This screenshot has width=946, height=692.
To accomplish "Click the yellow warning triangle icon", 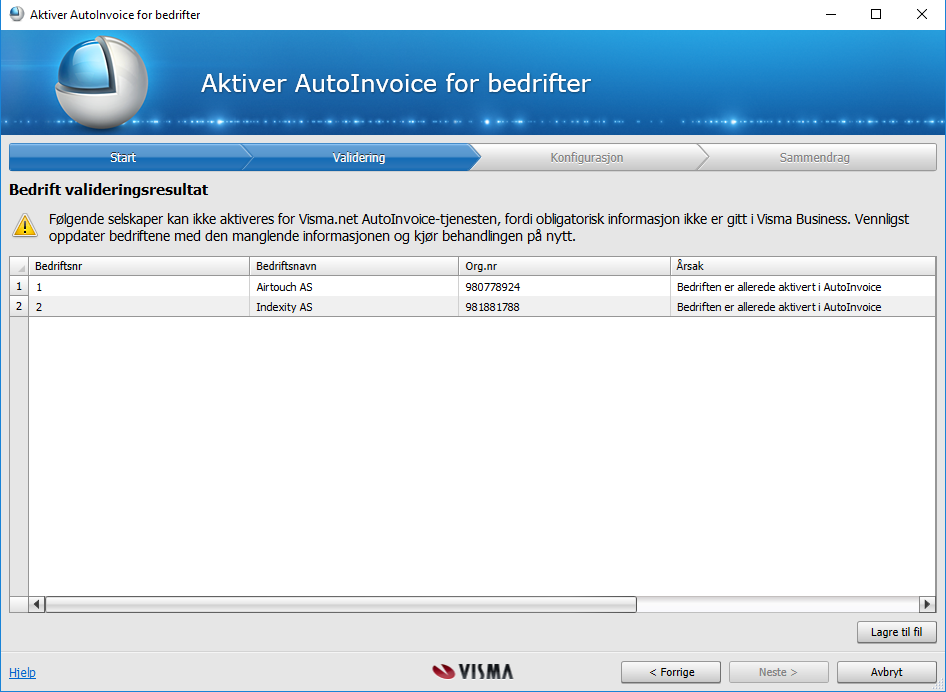I will coord(25,224).
